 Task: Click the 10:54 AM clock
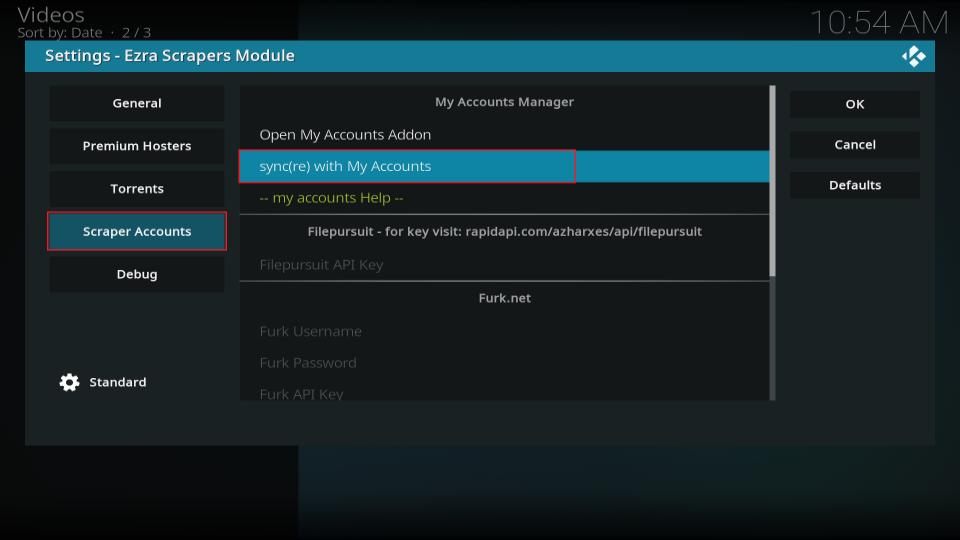click(x=879, y=23)
